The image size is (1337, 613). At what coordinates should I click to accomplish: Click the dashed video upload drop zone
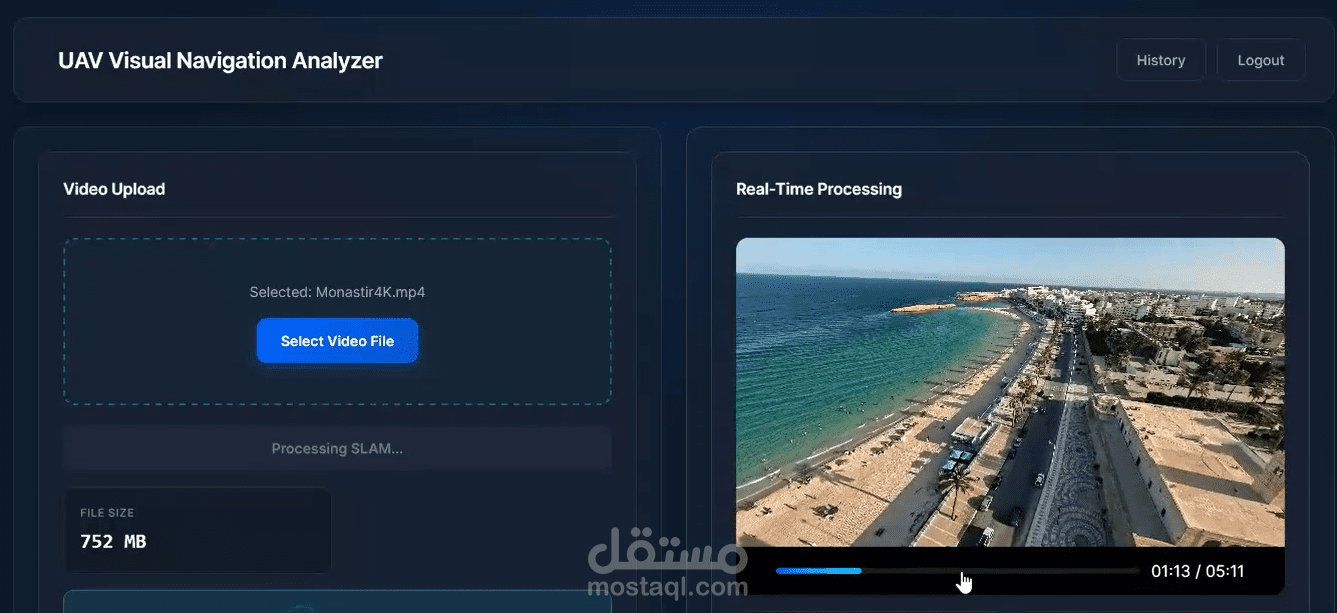tap(337, 321)
